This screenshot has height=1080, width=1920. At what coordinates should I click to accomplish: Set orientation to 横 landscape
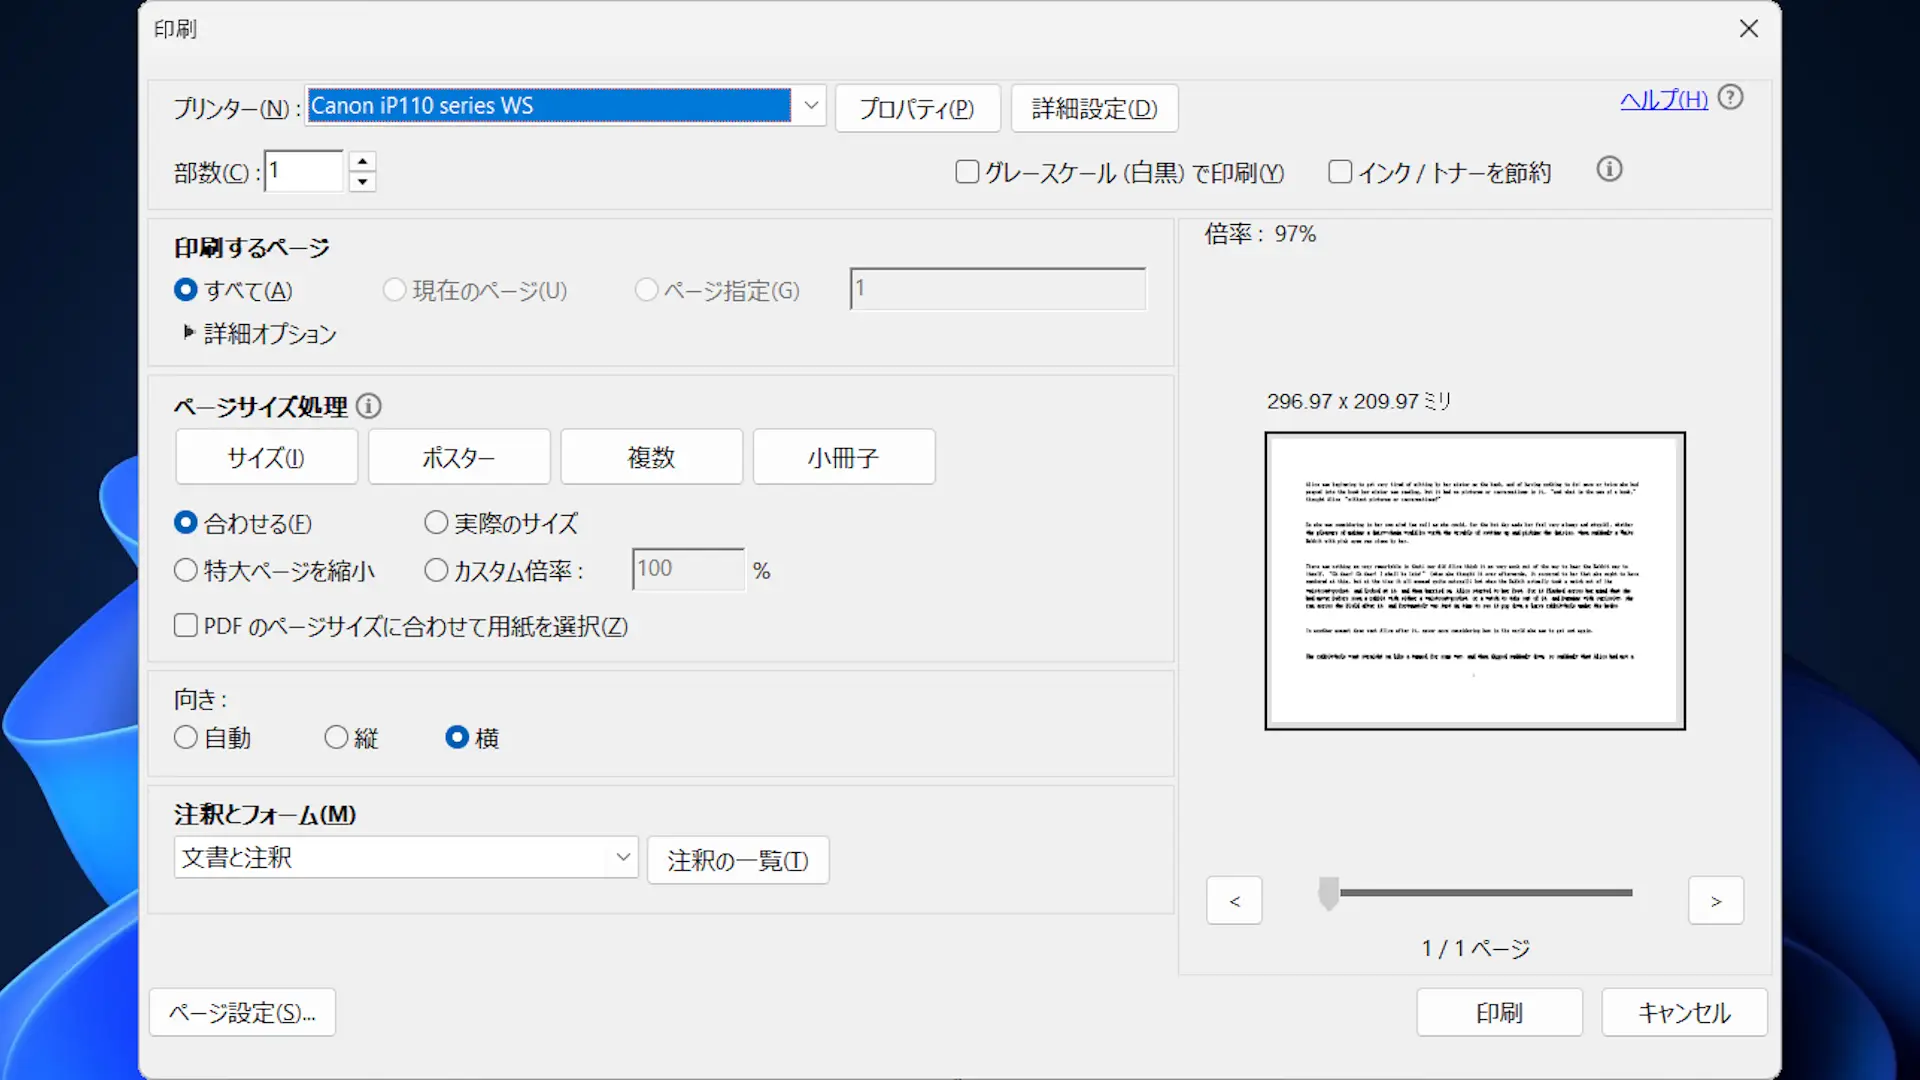pos(457,737)
